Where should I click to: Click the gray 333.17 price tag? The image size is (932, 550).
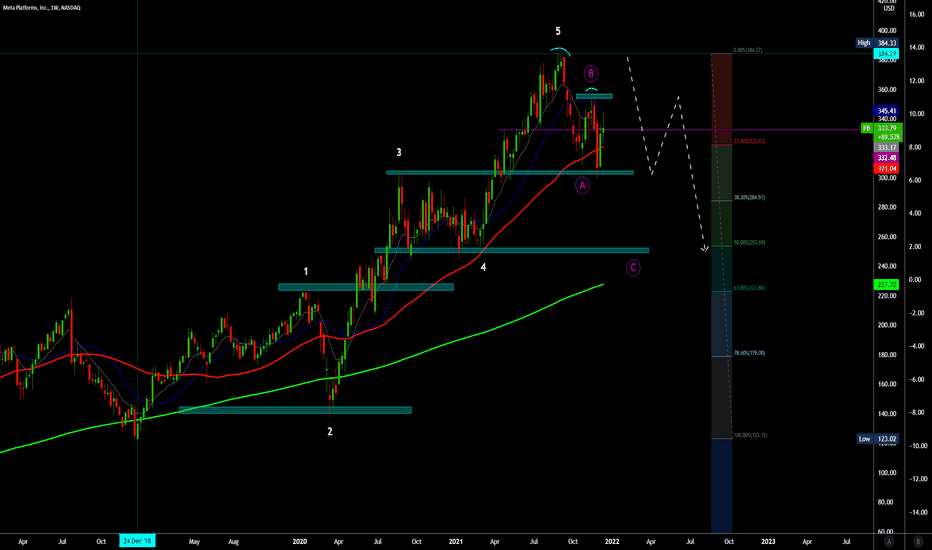click(886, 147)
